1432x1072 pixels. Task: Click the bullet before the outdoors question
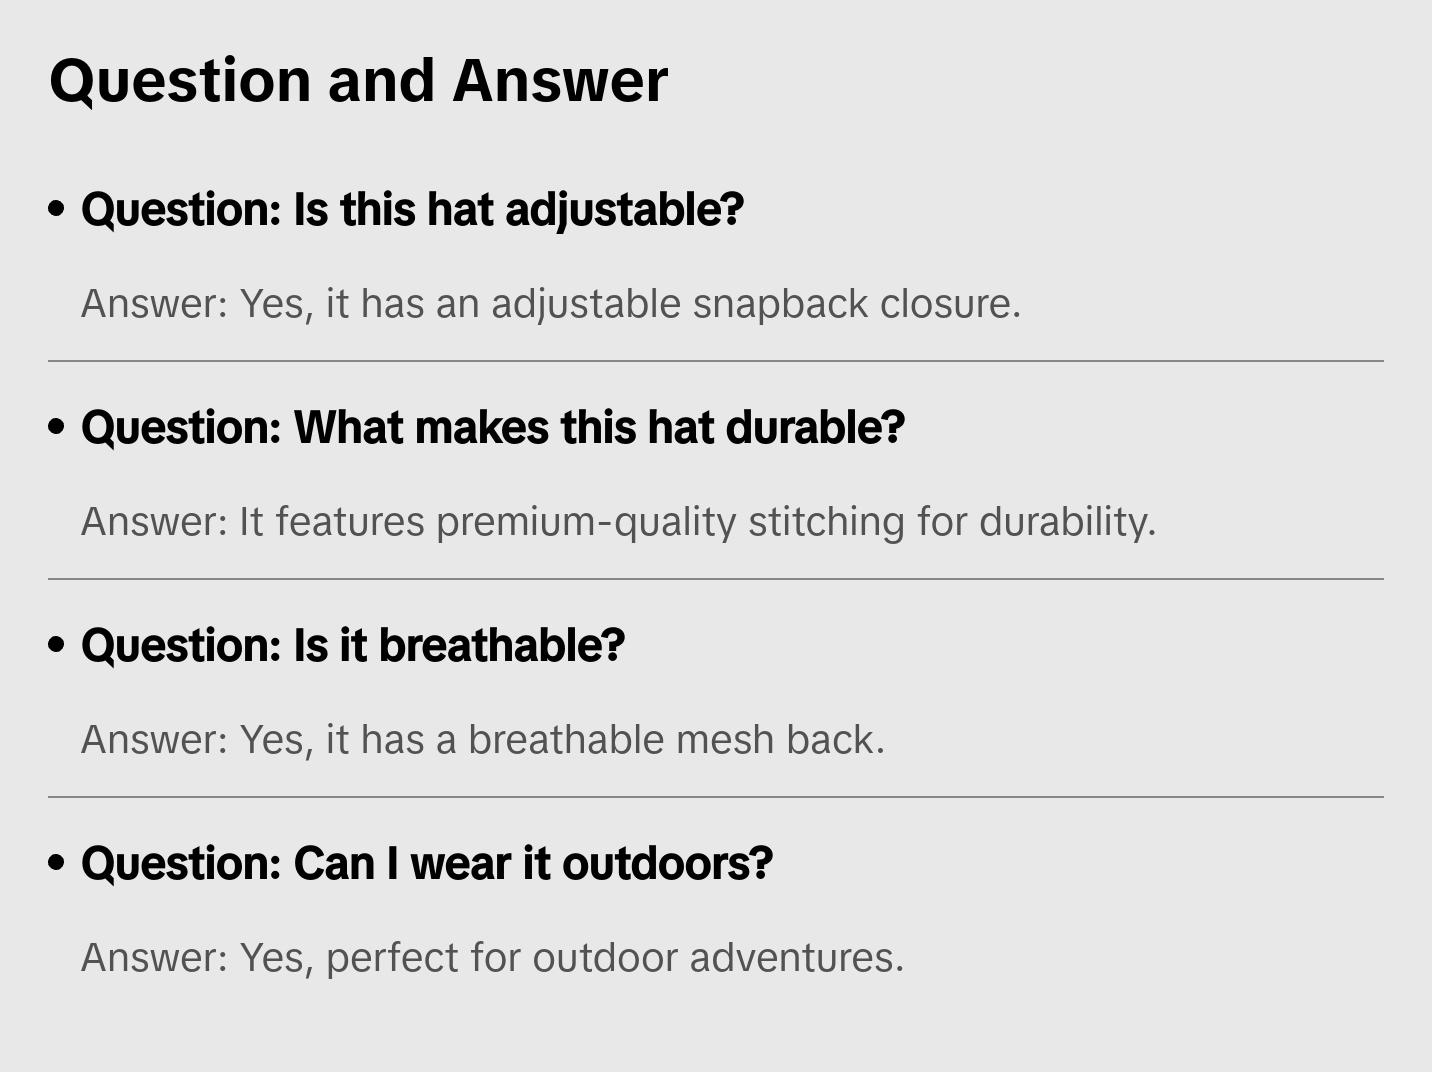tap(57, 864)
